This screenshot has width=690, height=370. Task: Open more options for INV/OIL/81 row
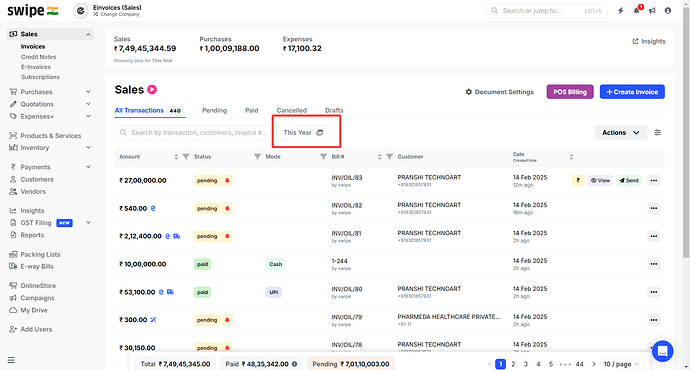coord(653,236)
